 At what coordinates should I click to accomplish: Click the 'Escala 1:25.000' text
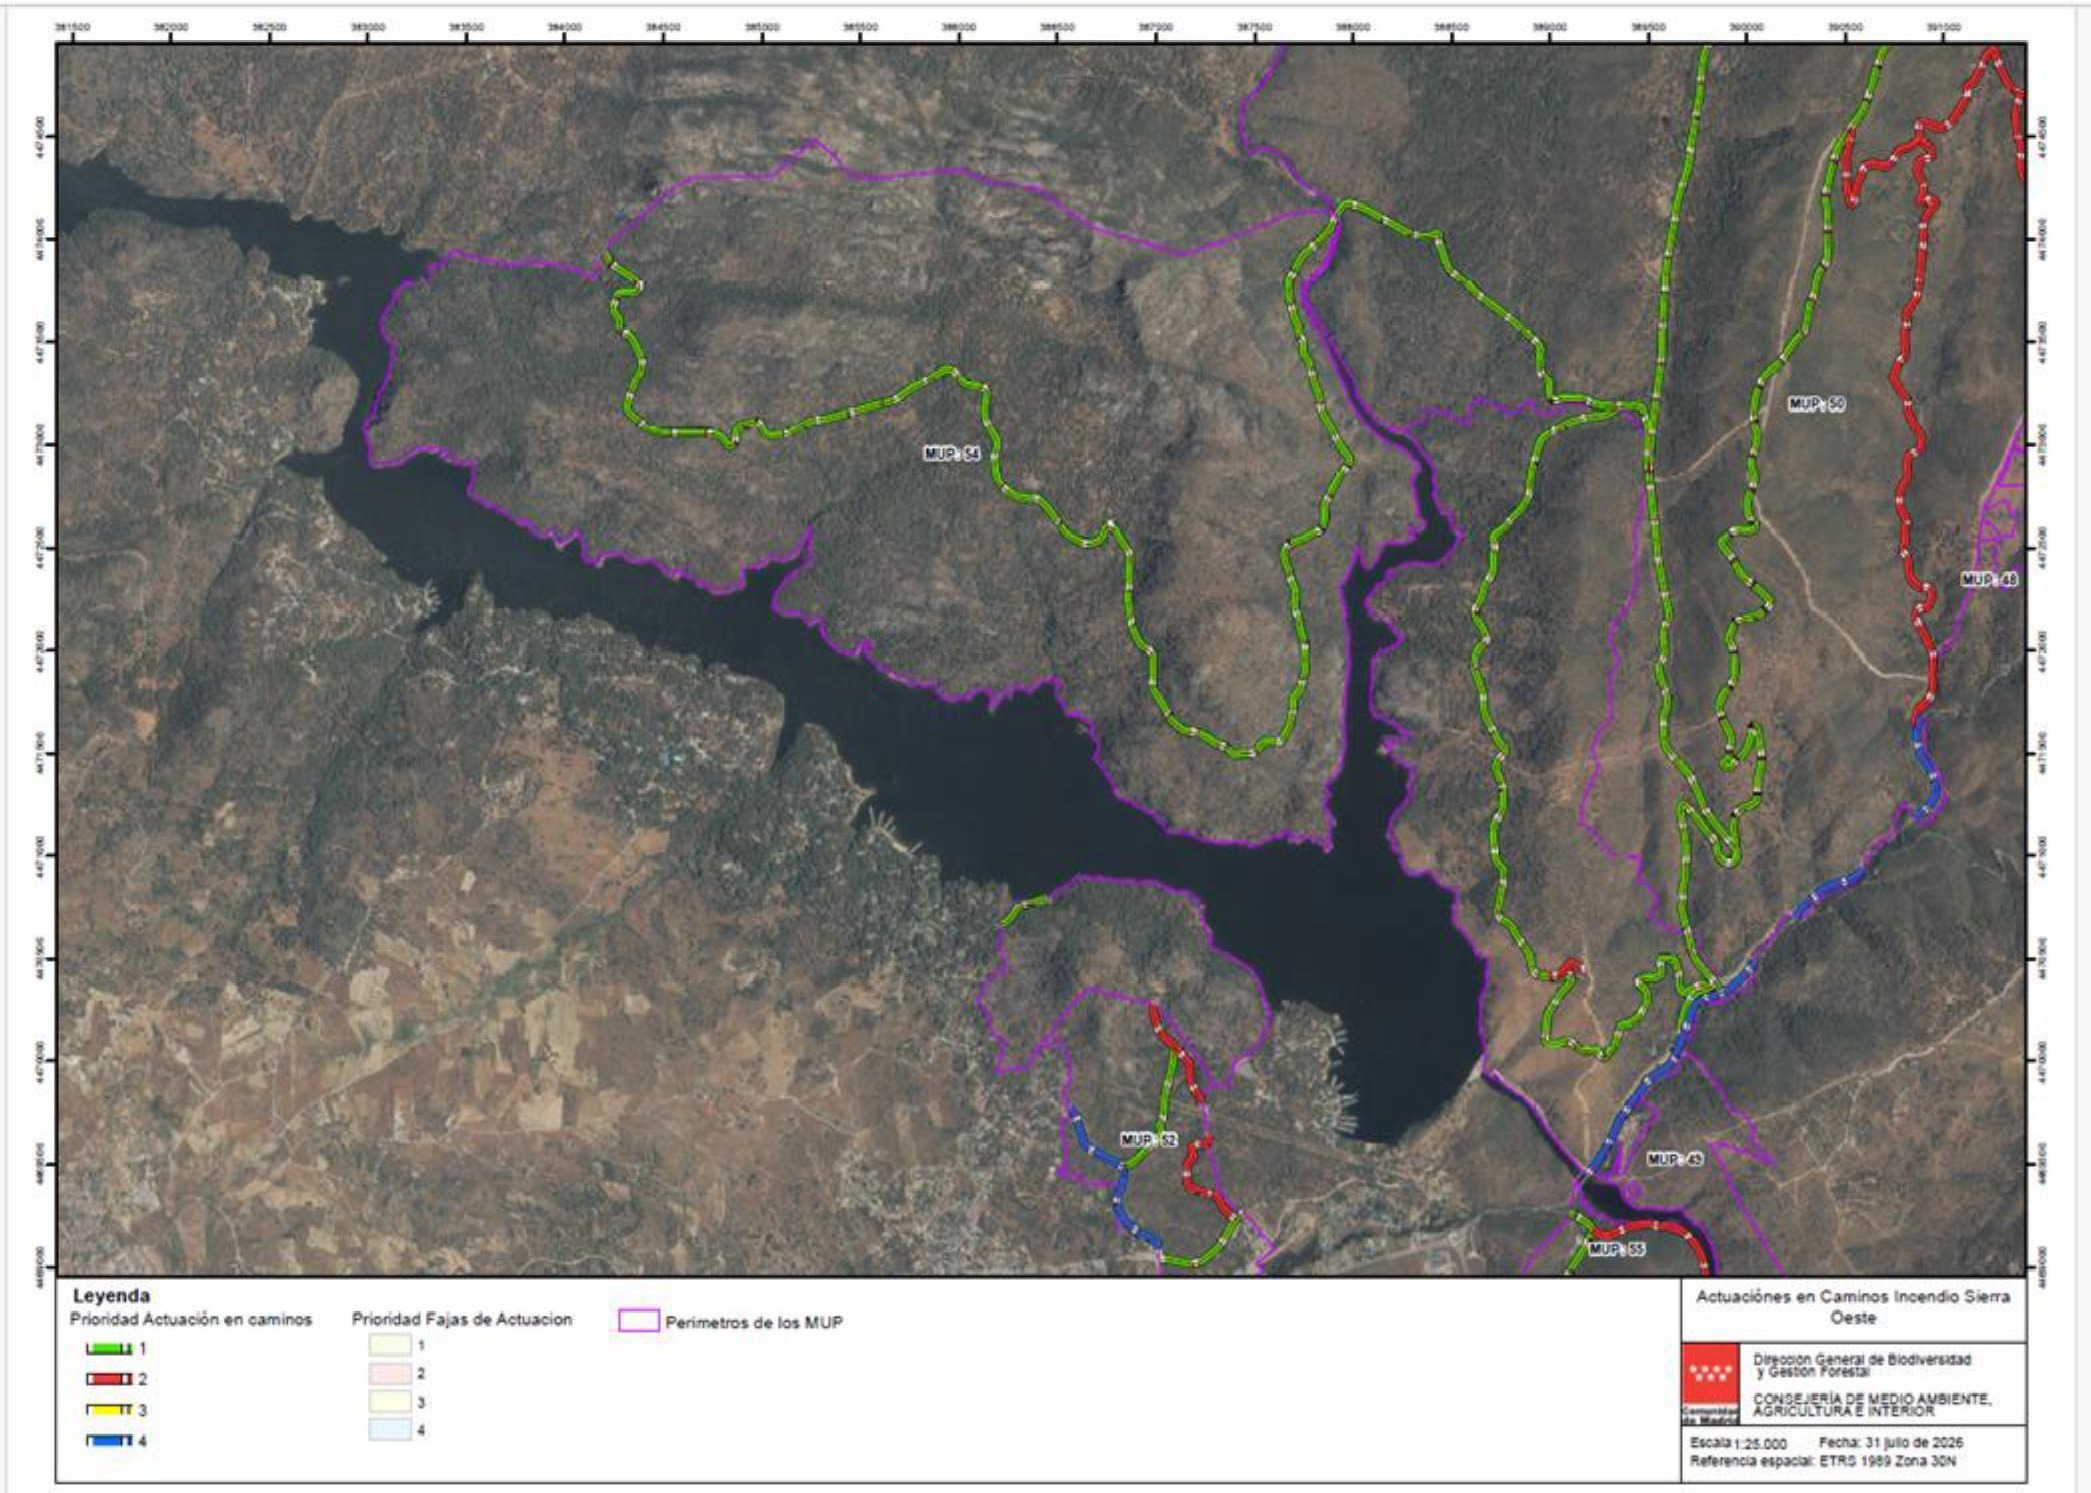(1738, 1443)
